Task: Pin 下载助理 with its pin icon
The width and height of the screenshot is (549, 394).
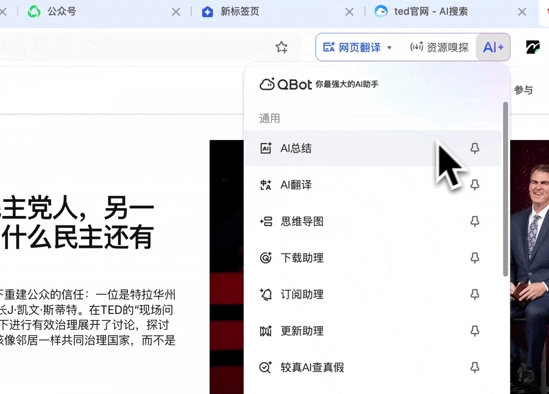Action: 474,258
